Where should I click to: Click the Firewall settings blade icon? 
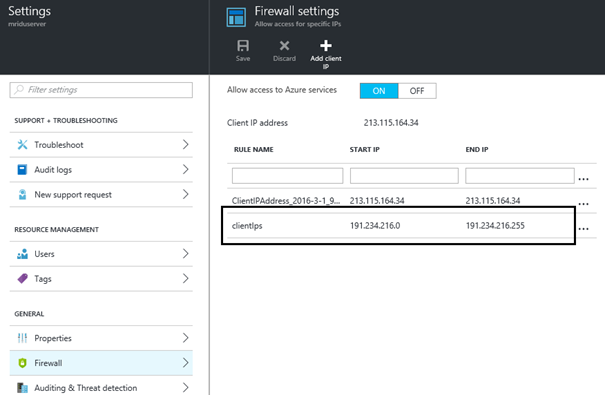[236, 17]
